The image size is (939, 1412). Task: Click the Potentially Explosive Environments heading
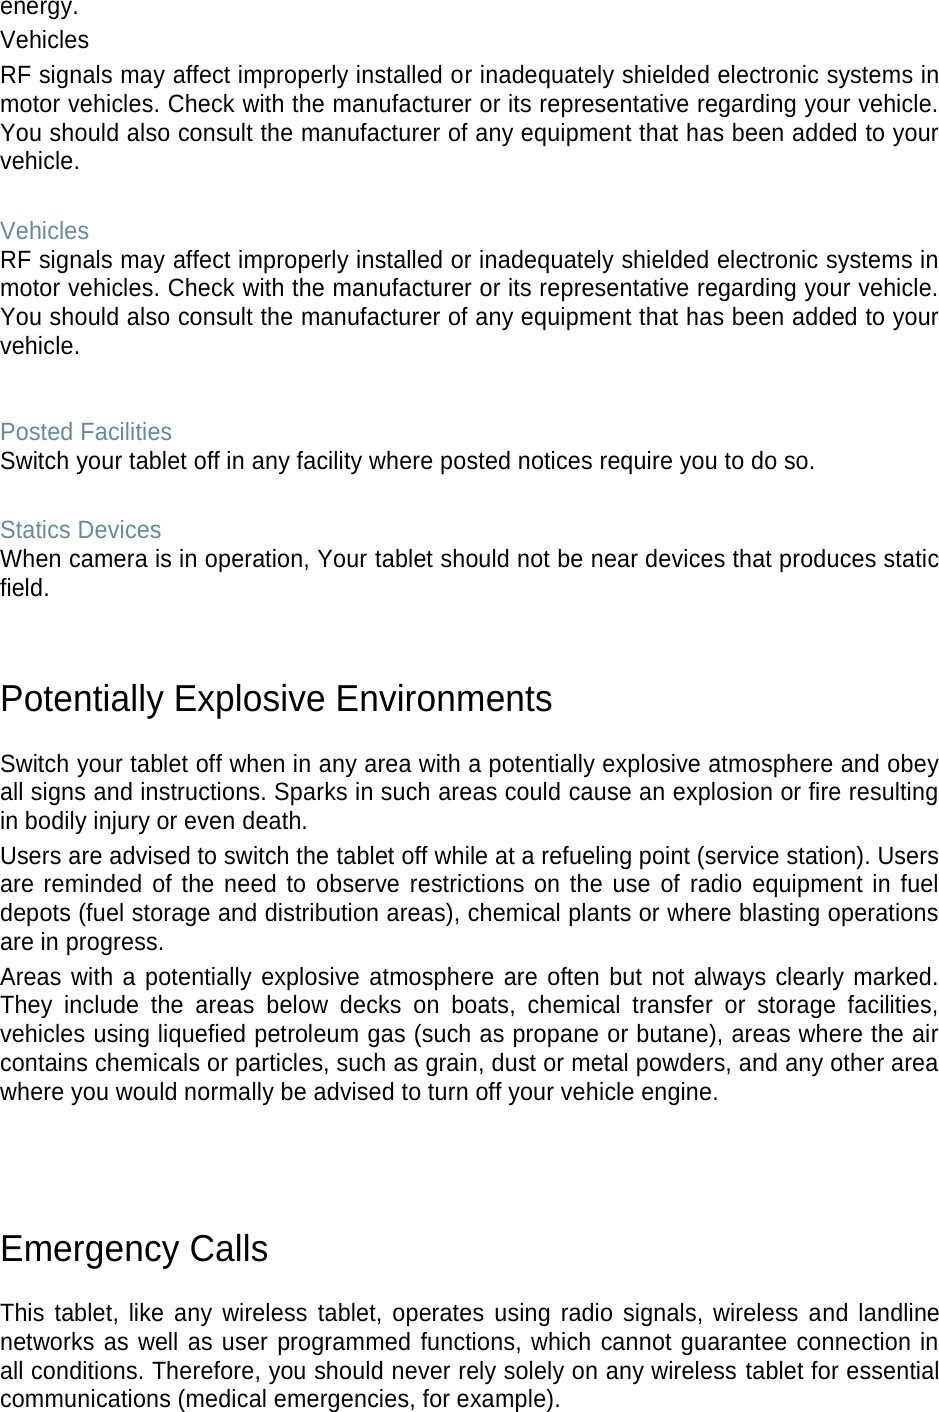click(276, 699)
